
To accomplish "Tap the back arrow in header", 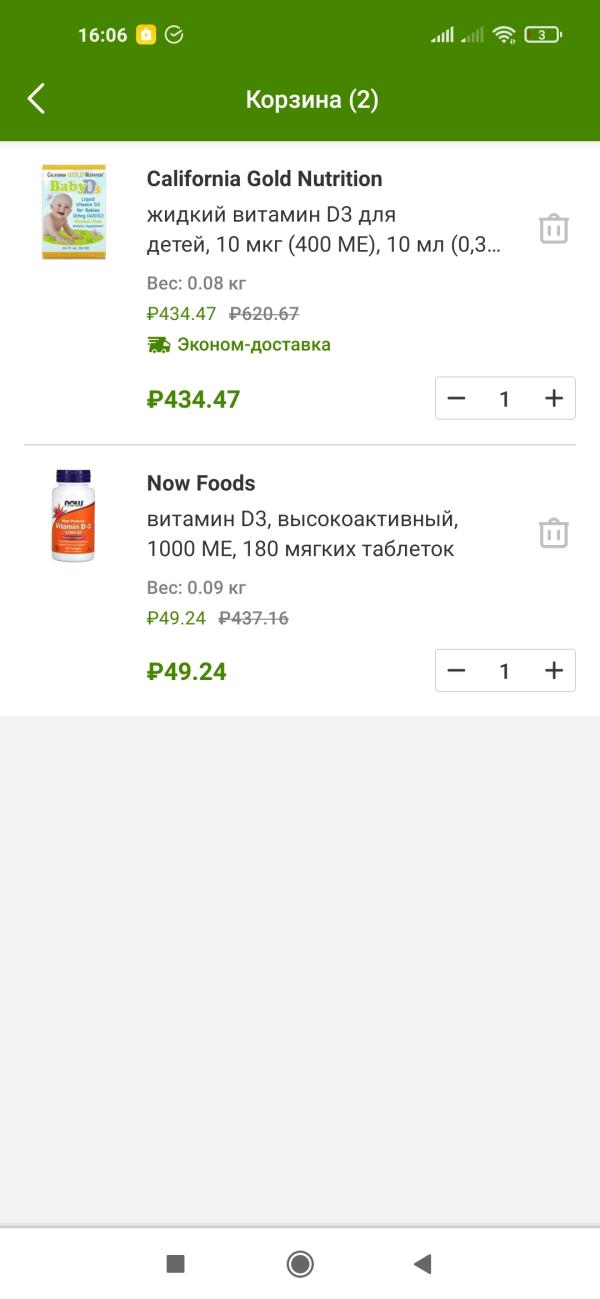I will click(x=37, y=99).
